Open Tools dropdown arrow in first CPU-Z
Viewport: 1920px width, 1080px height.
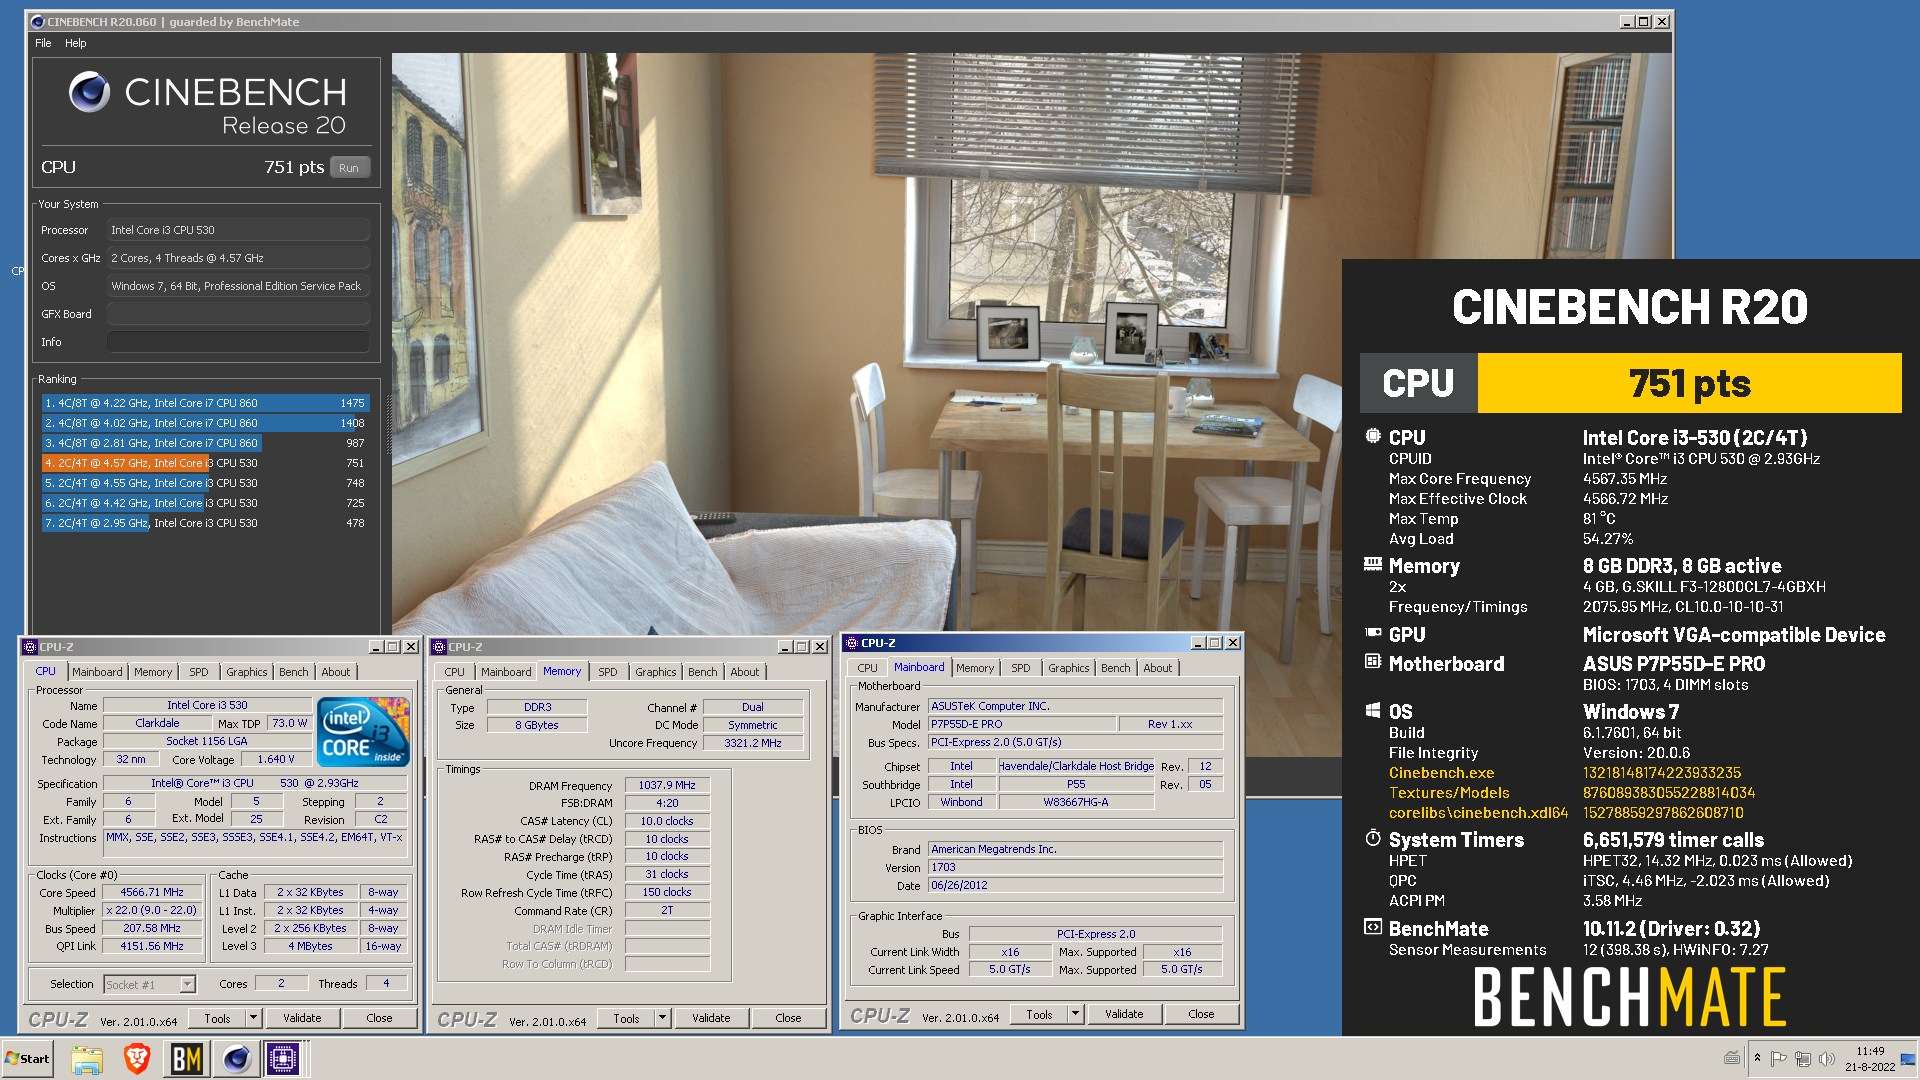[x=253, y=1018]
